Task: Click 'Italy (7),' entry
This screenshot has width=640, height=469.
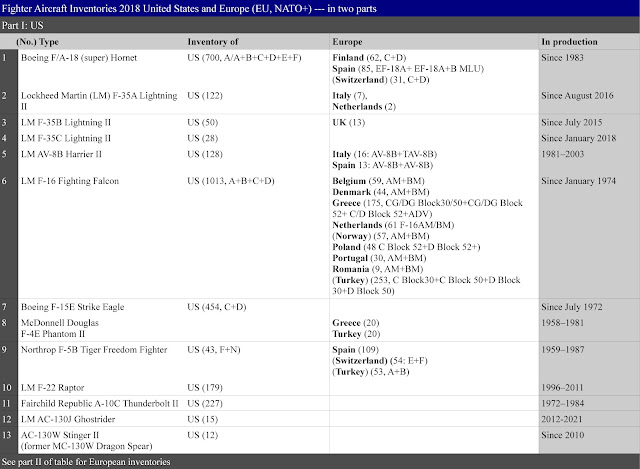Action: point(350,96)
